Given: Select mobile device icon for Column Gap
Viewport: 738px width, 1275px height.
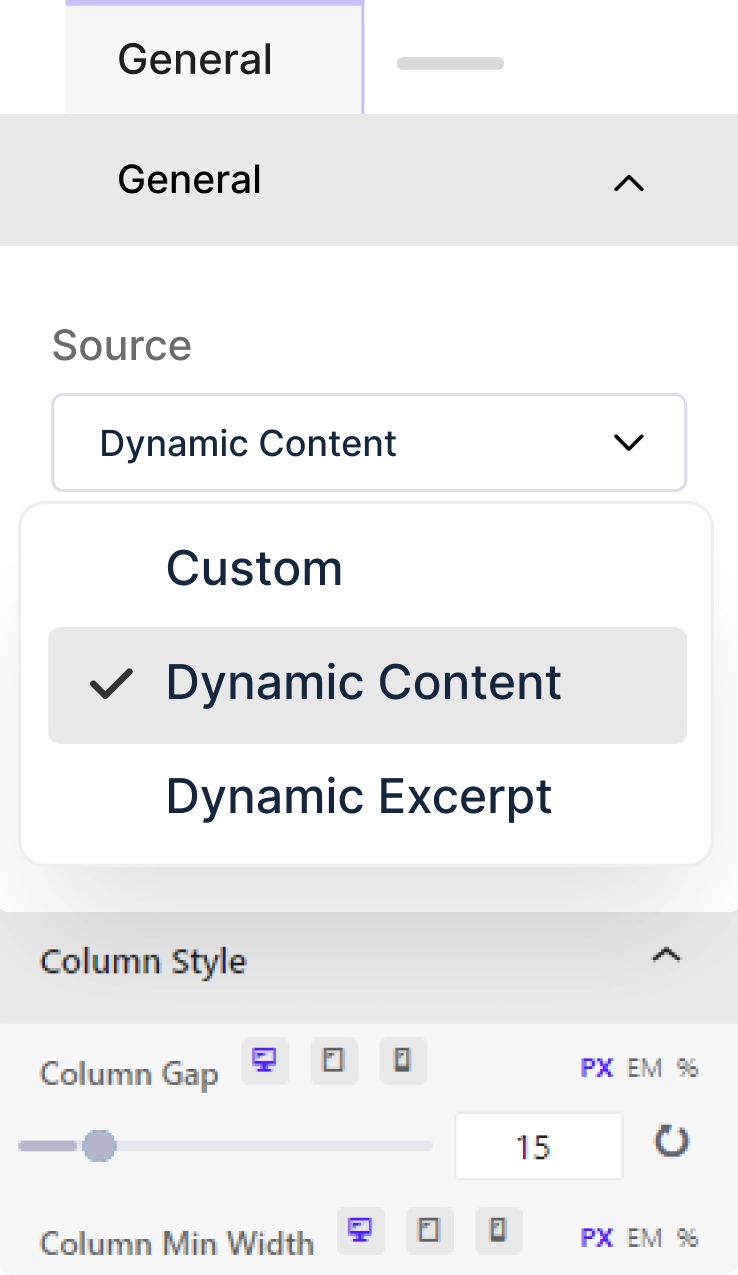Looking at the screenshot, I should coord(403,1061).
